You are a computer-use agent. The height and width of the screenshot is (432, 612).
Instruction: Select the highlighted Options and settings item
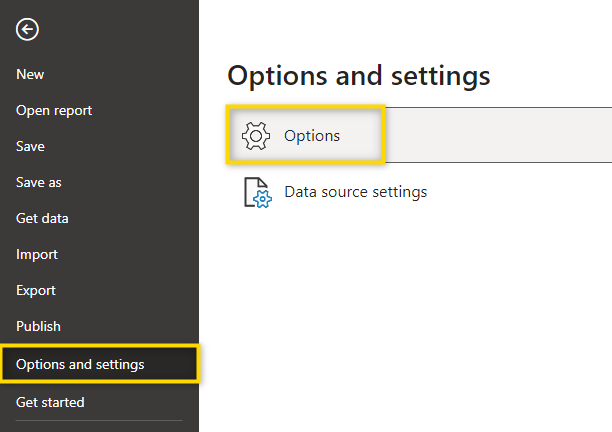[100, 364]
